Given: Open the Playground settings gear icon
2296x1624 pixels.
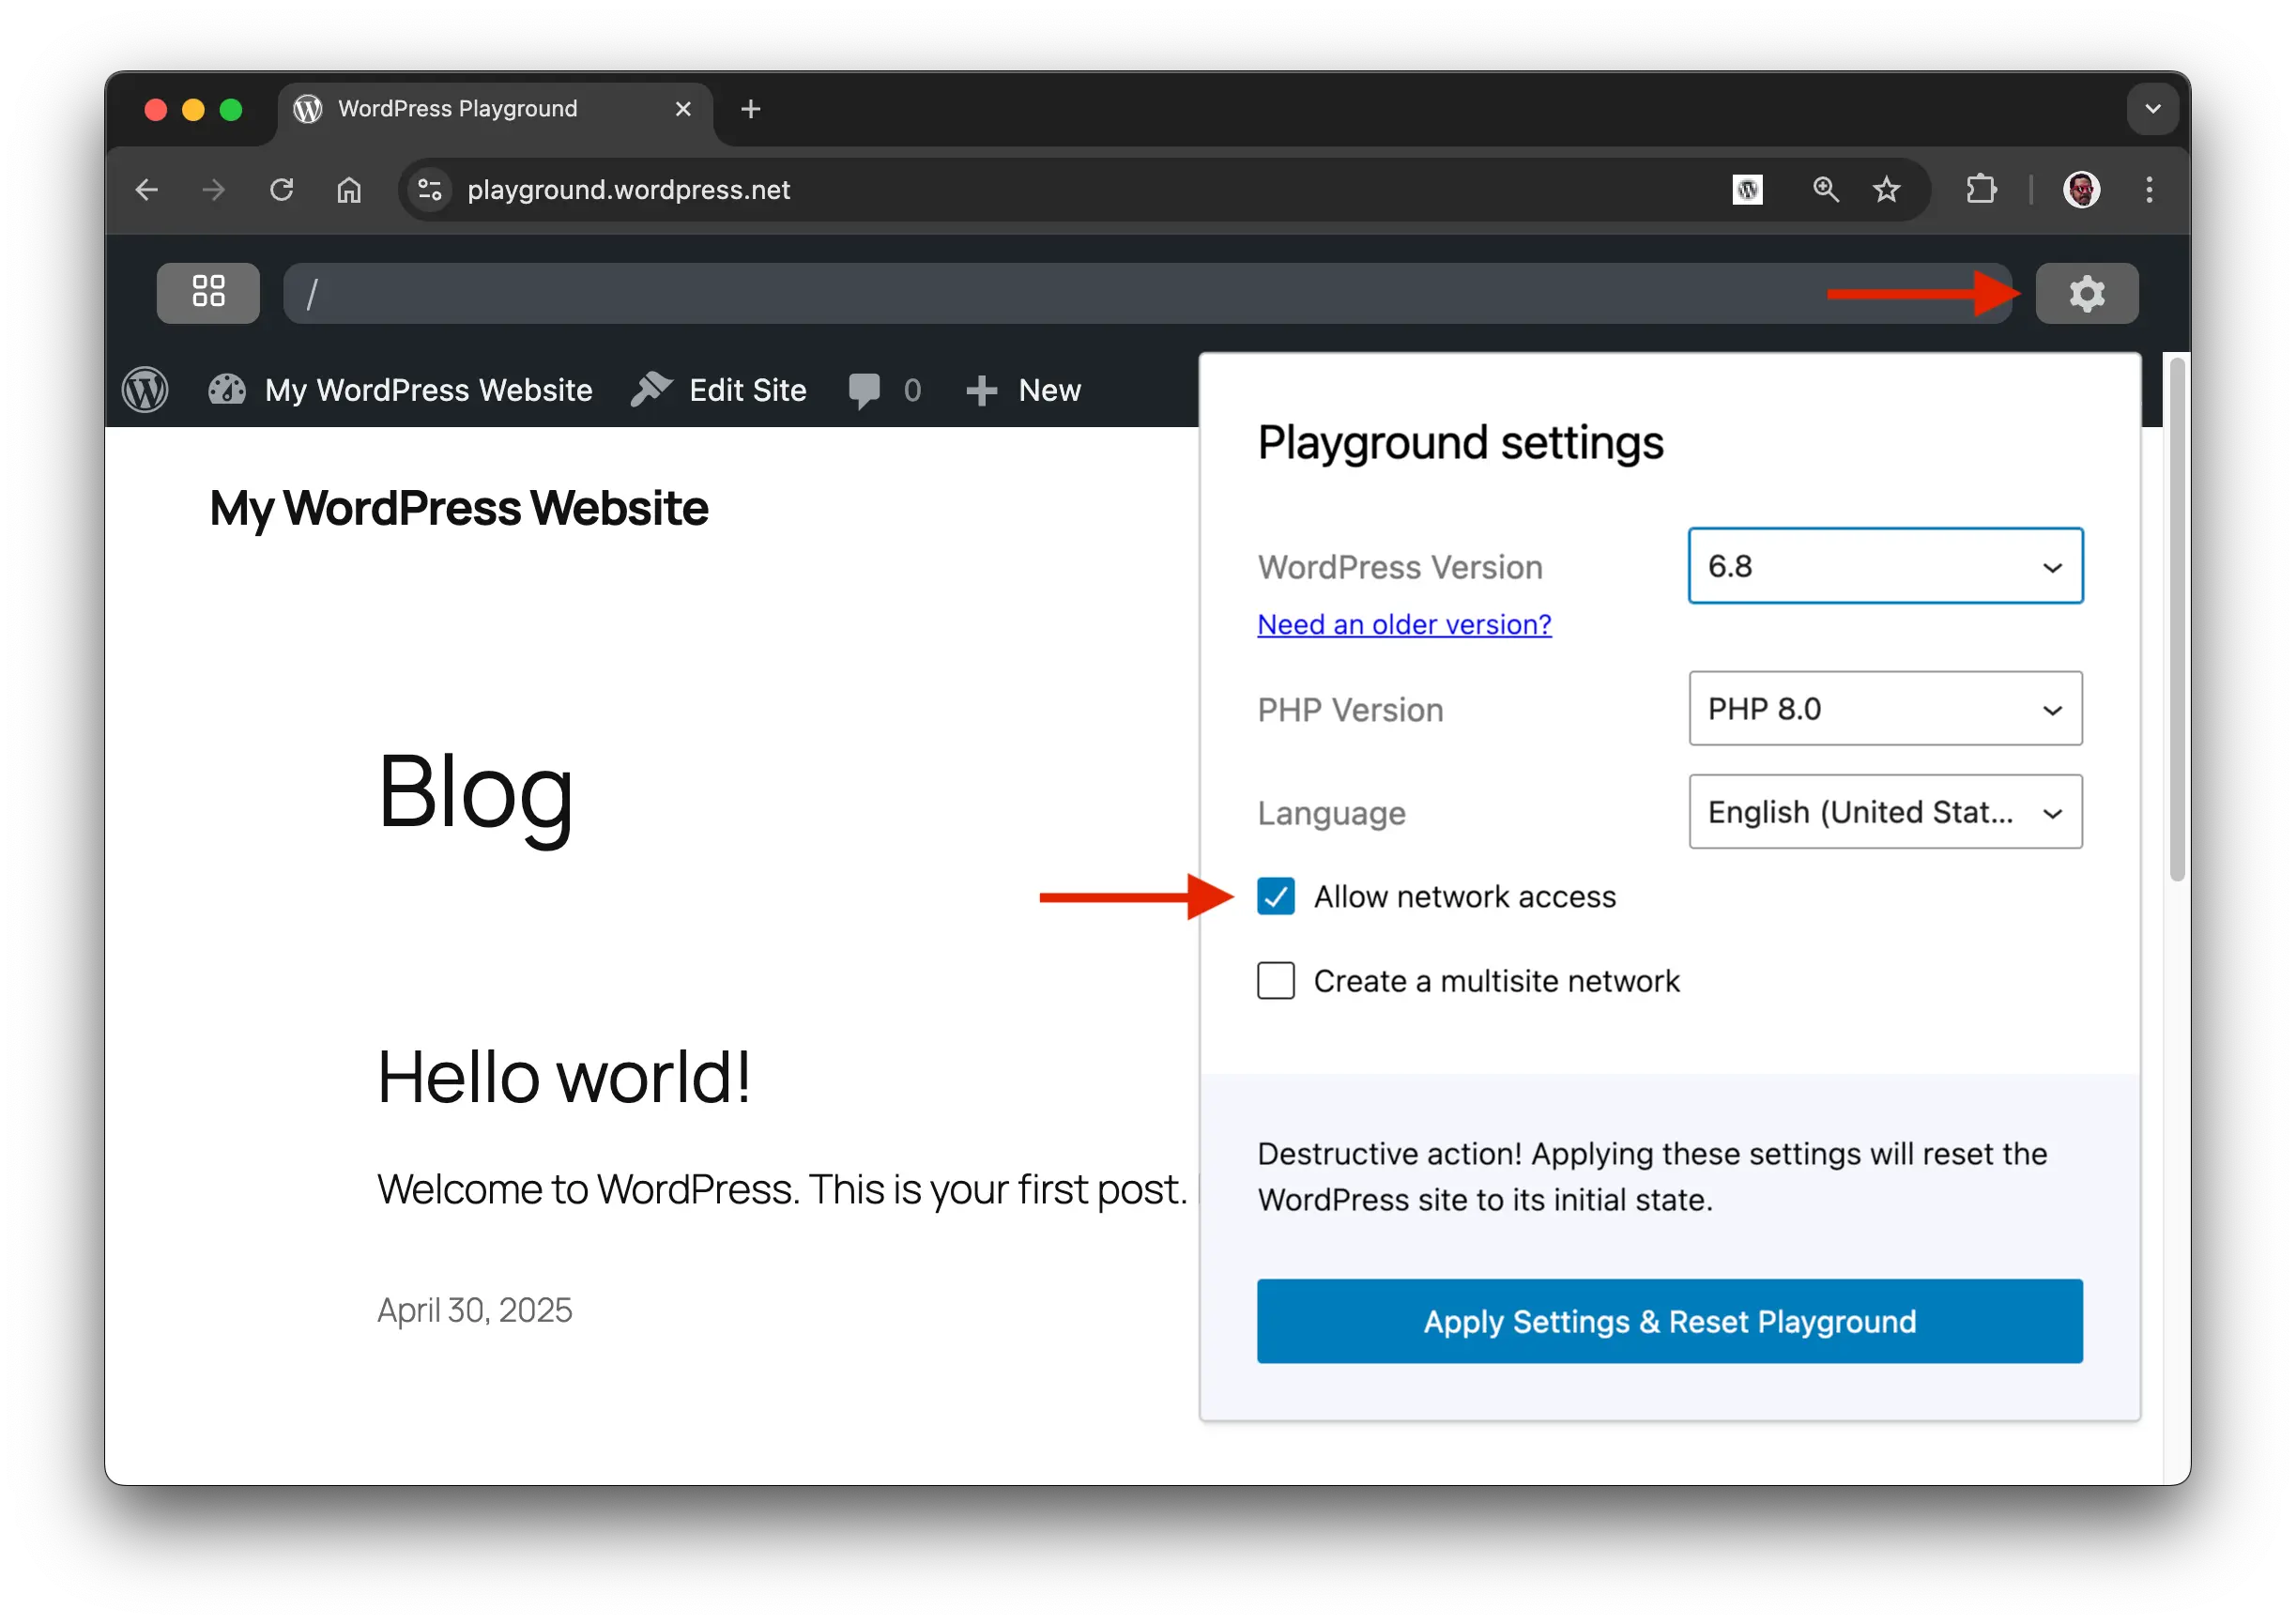Looking at the screenshot, I should coord(2086,293).
